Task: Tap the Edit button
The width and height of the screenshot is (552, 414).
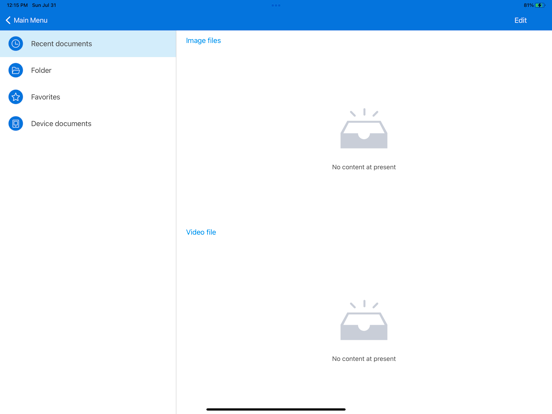Action: 520,20
